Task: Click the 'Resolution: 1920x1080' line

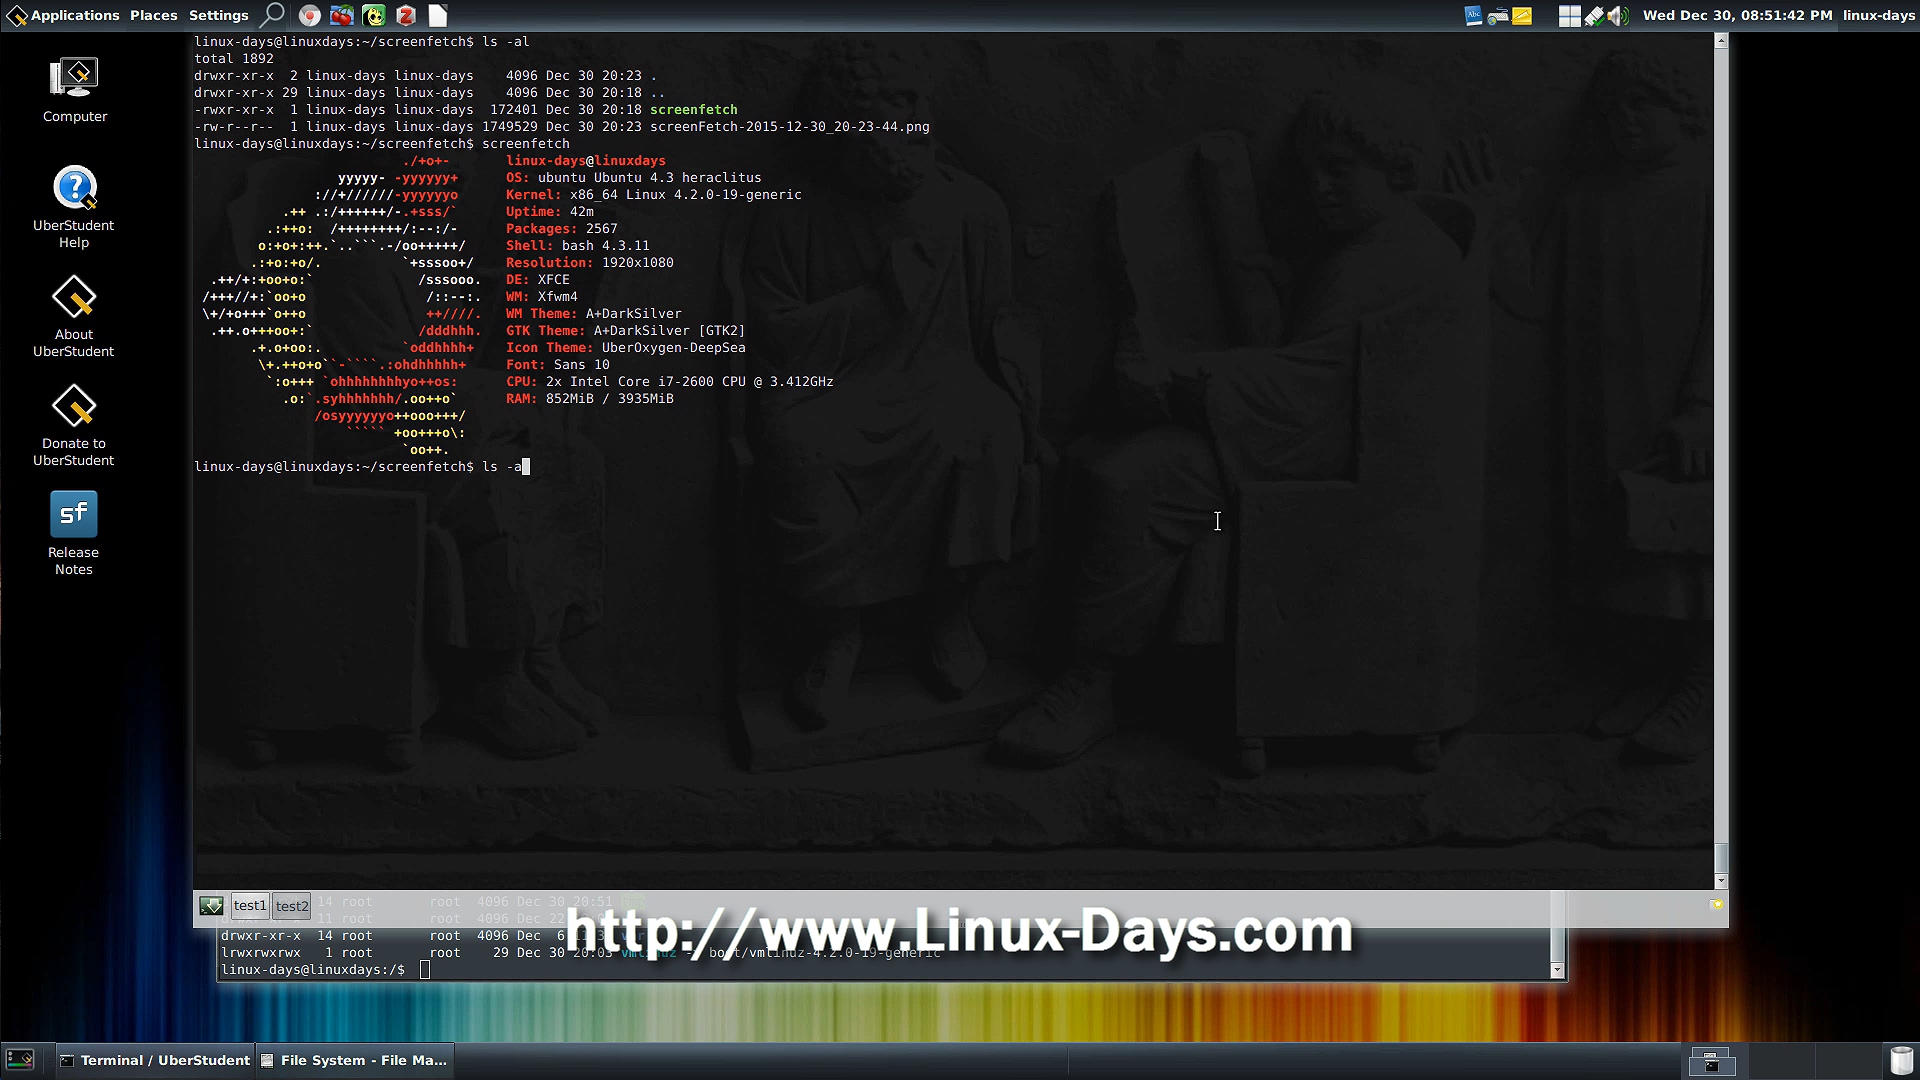Action: tap(589, 263)
